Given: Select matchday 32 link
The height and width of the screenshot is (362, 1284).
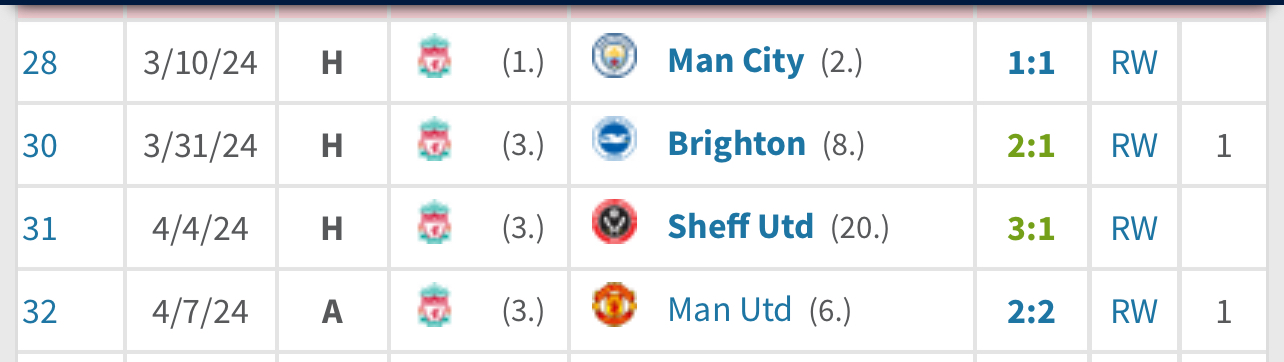Looking at the screenshot, I should click(40, 312).
